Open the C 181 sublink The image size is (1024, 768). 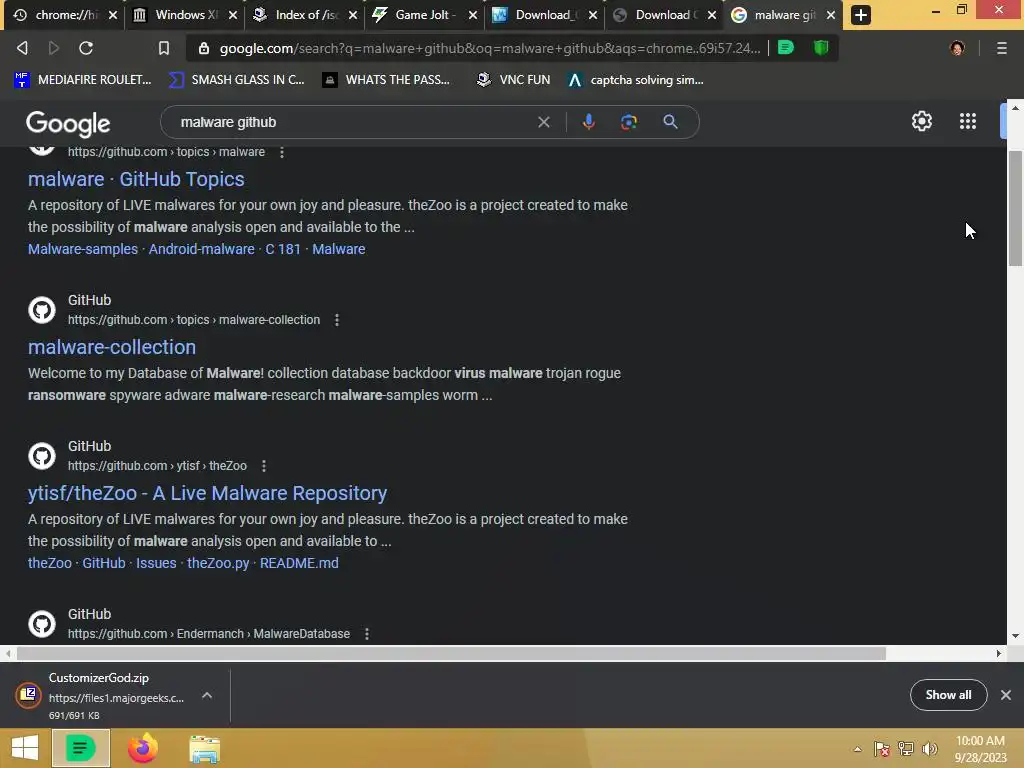(x=283, y=249)
